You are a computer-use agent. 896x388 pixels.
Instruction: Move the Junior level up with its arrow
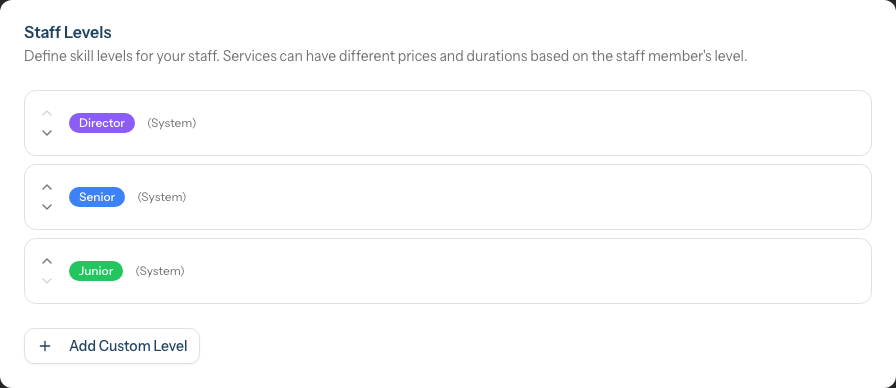point(47,261)
